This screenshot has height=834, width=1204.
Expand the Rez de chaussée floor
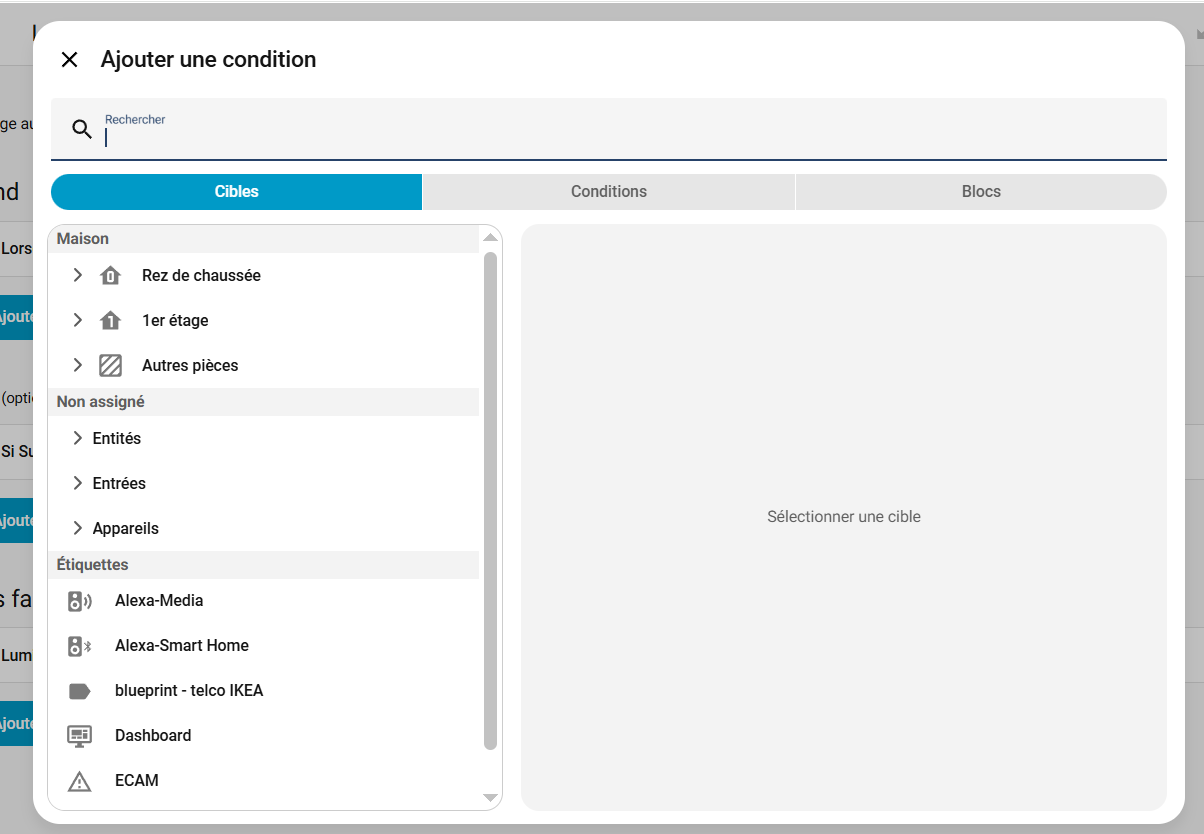point(78,275)
